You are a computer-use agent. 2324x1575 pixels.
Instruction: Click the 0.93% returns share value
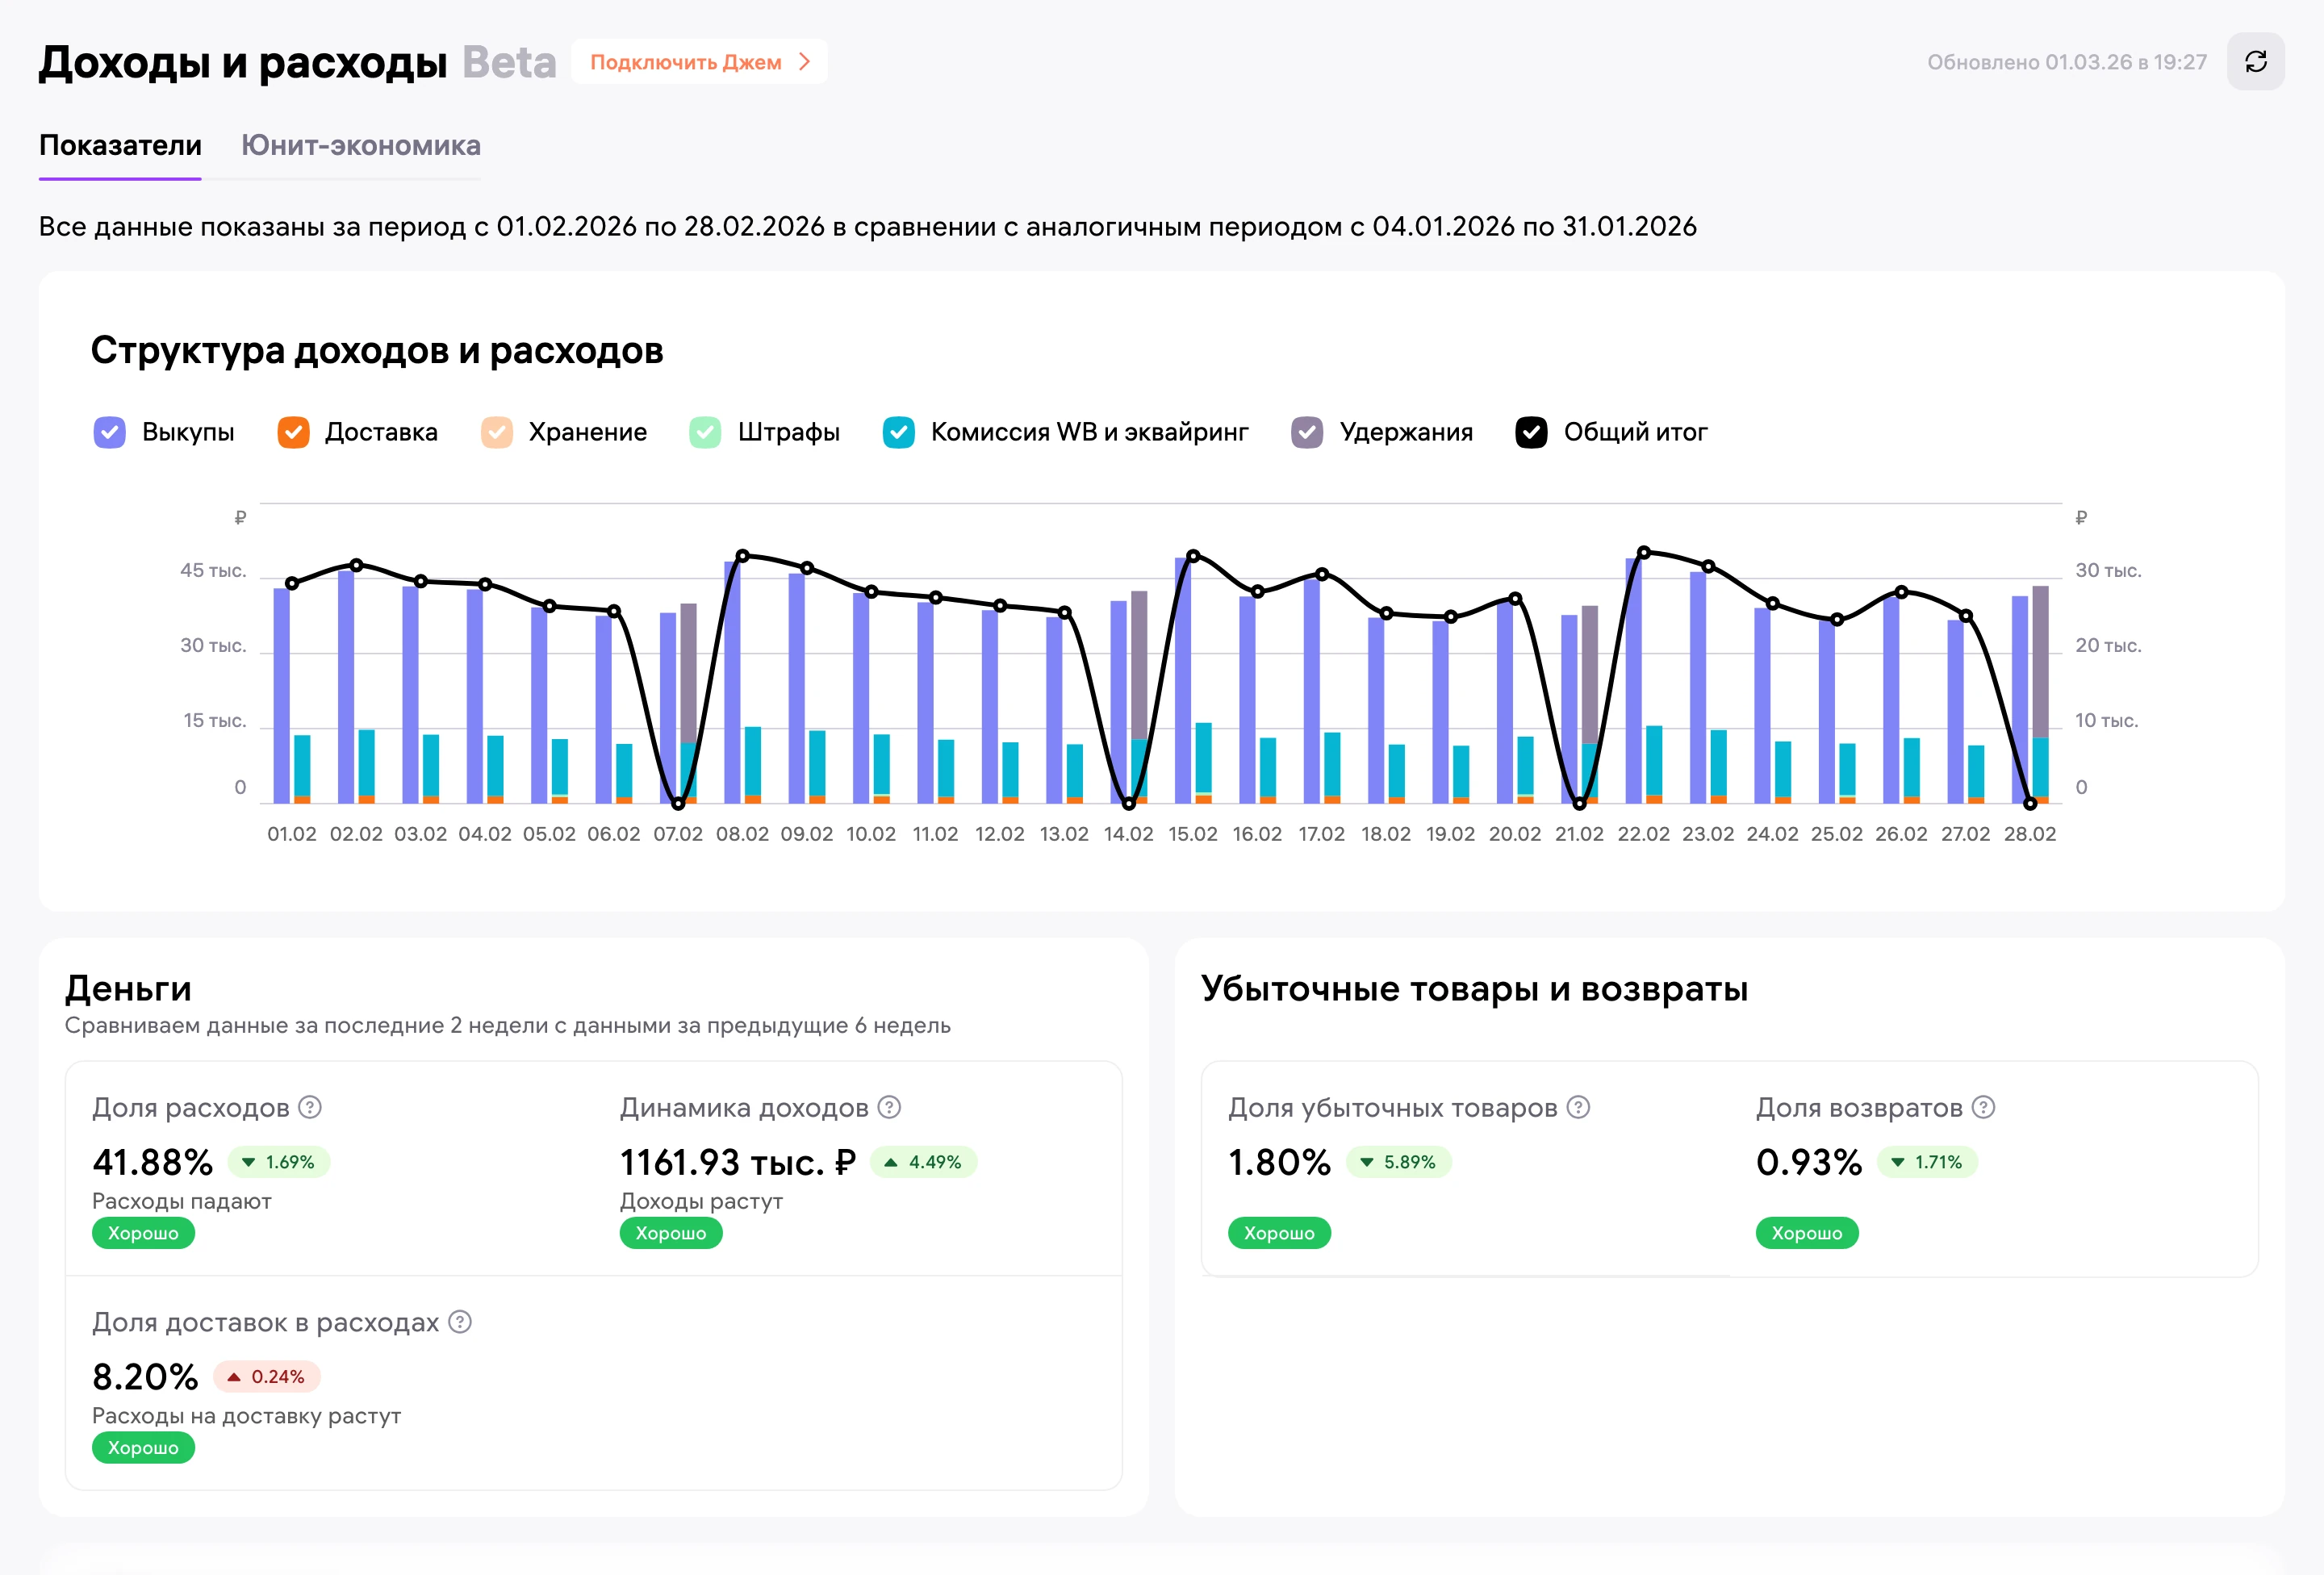(x=1809, y=1162)
